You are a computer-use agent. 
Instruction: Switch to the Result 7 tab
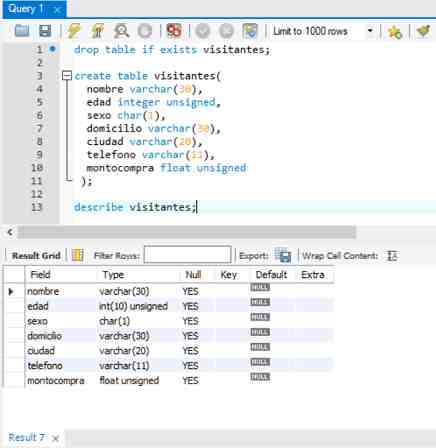[x=26, y=437]
